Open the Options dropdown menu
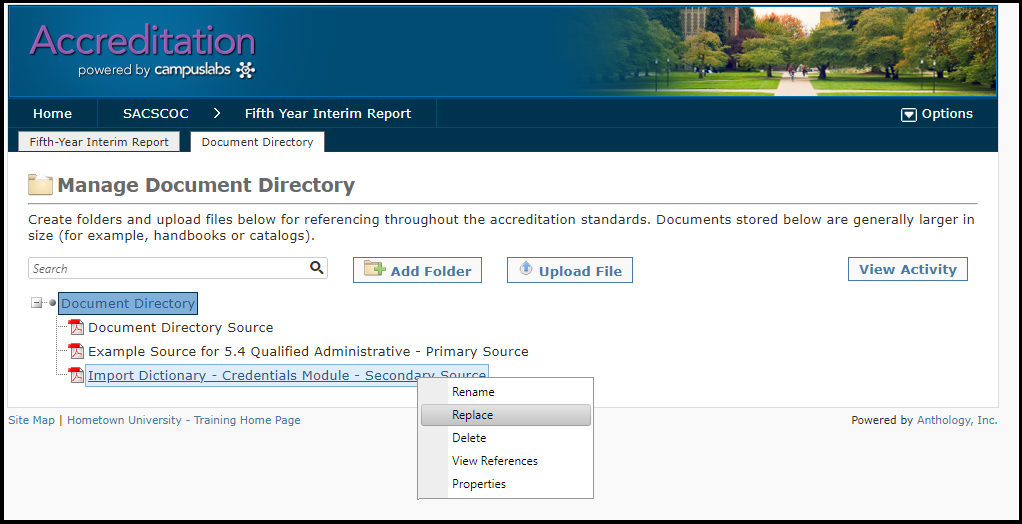The image size is (1022, 524). [x=937, y=114]
